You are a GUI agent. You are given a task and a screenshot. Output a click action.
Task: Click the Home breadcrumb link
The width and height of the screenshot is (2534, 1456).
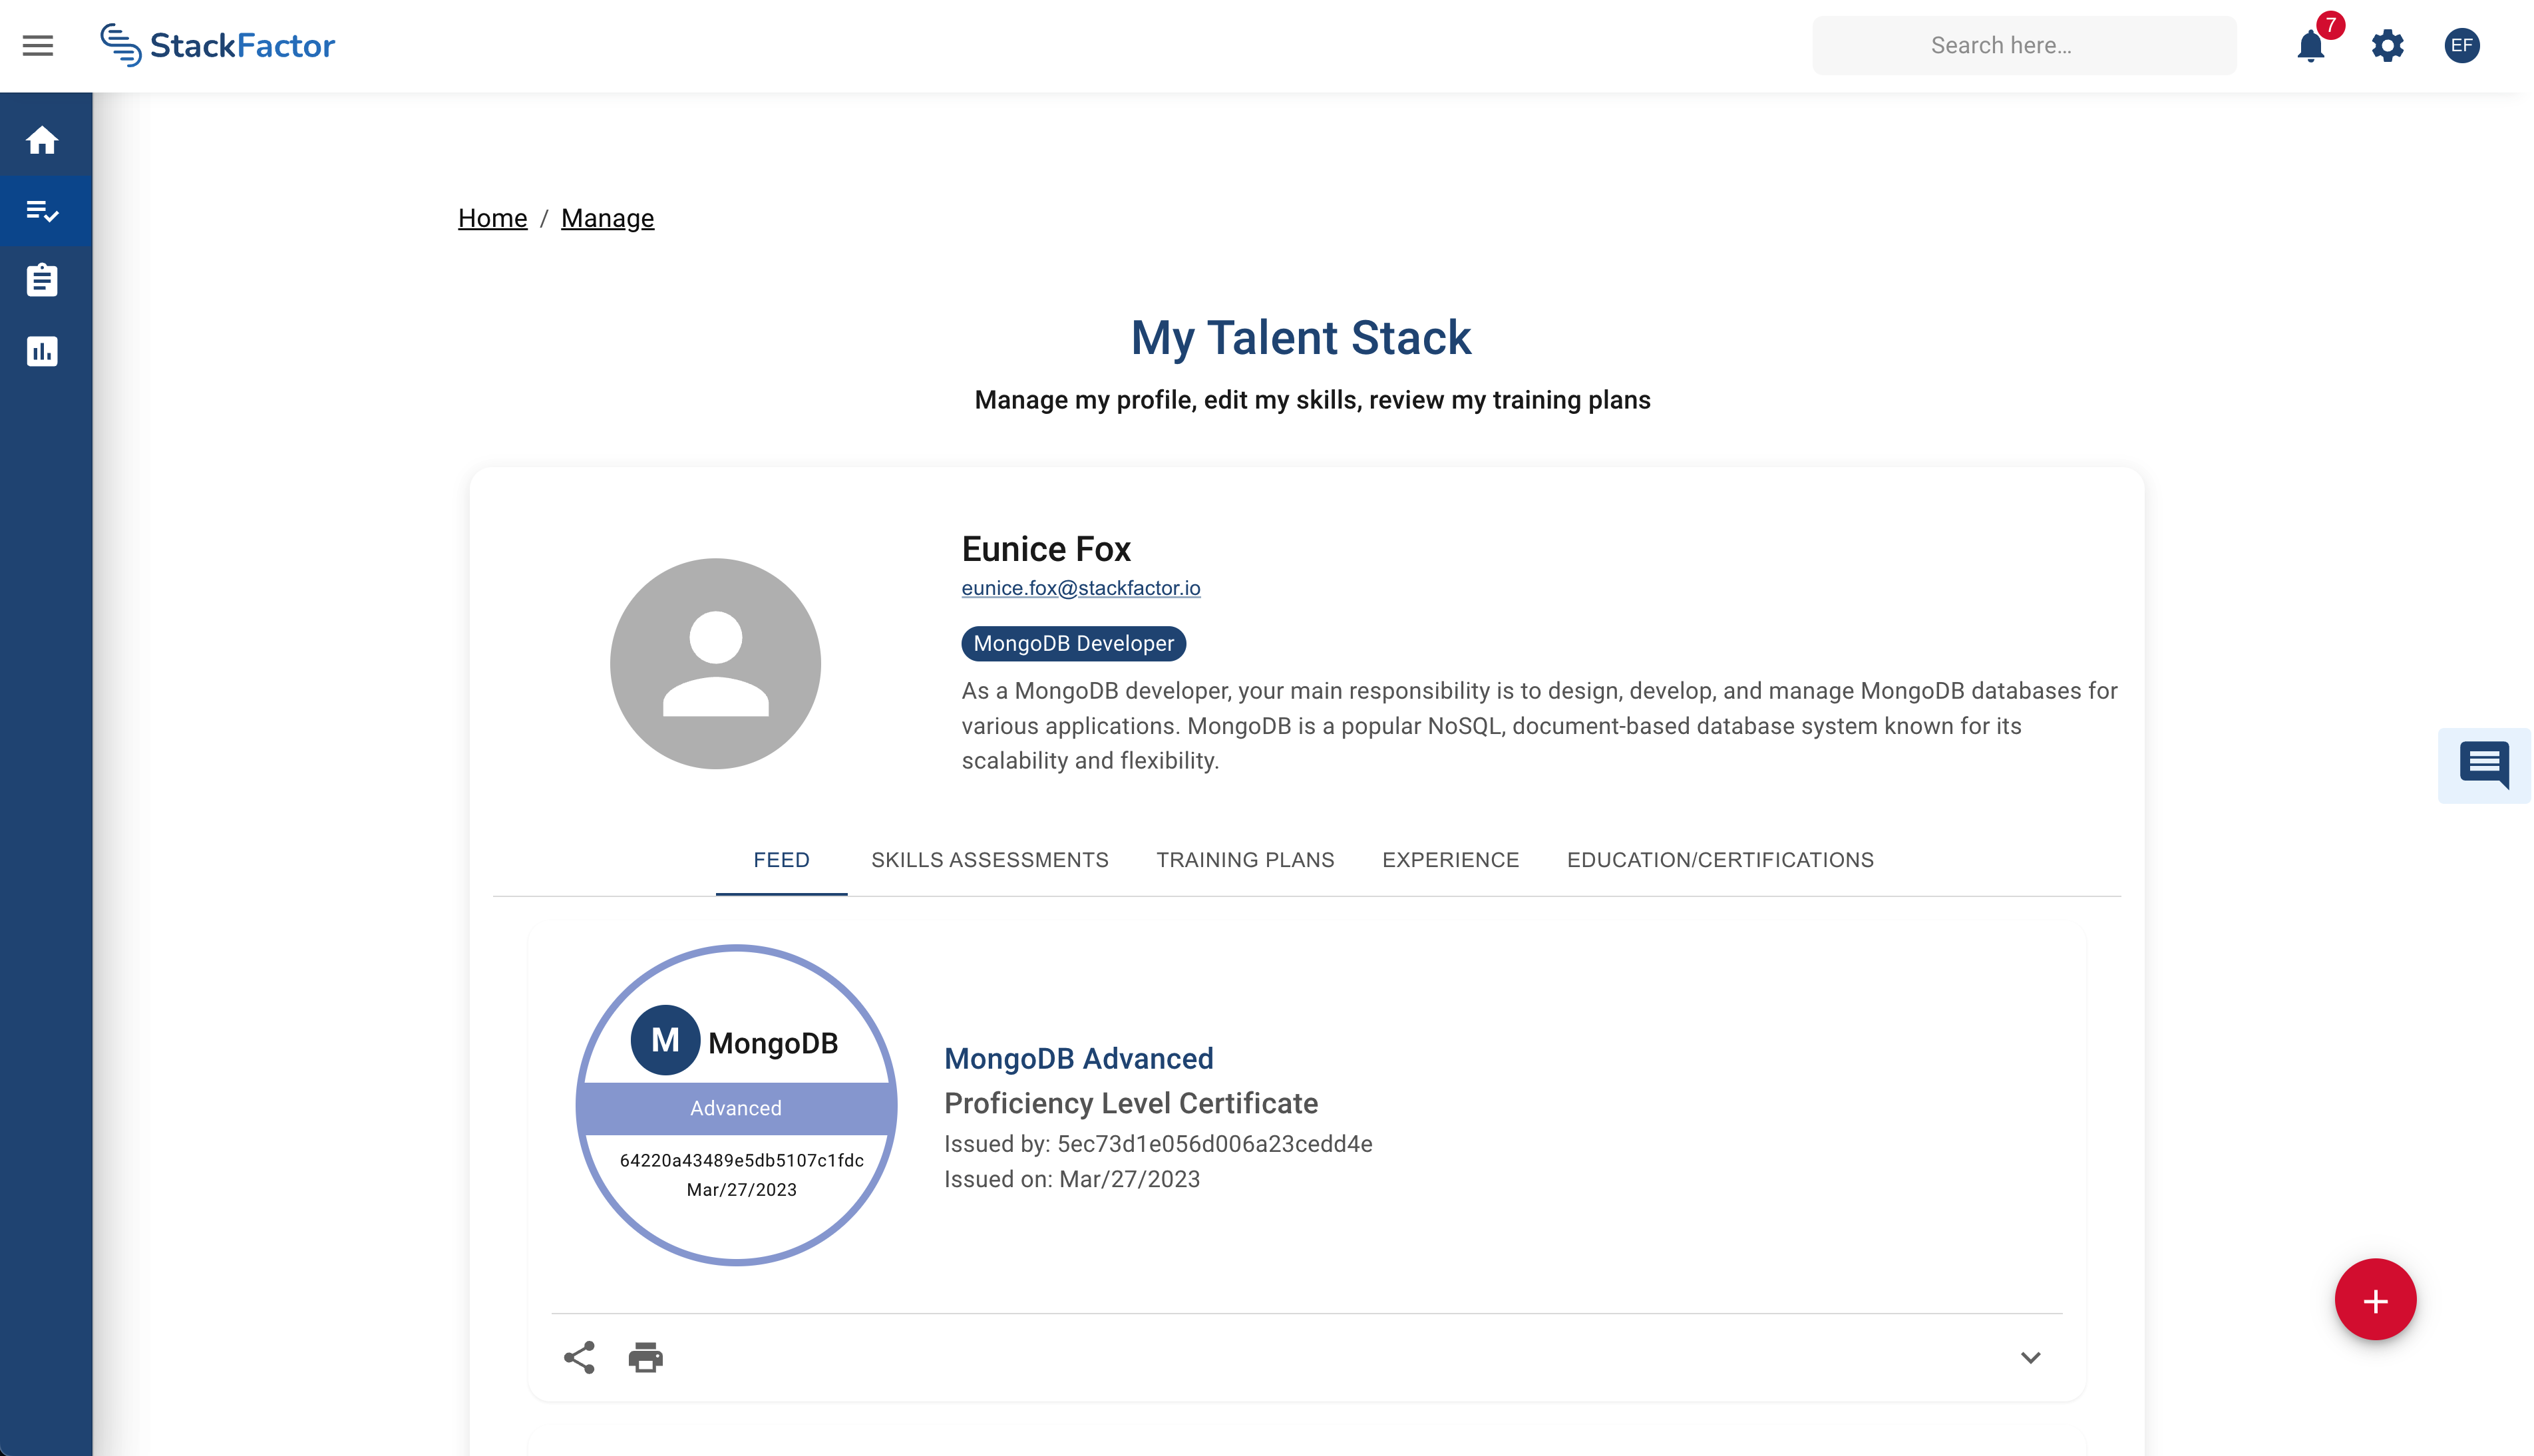[x=492, y=218]
